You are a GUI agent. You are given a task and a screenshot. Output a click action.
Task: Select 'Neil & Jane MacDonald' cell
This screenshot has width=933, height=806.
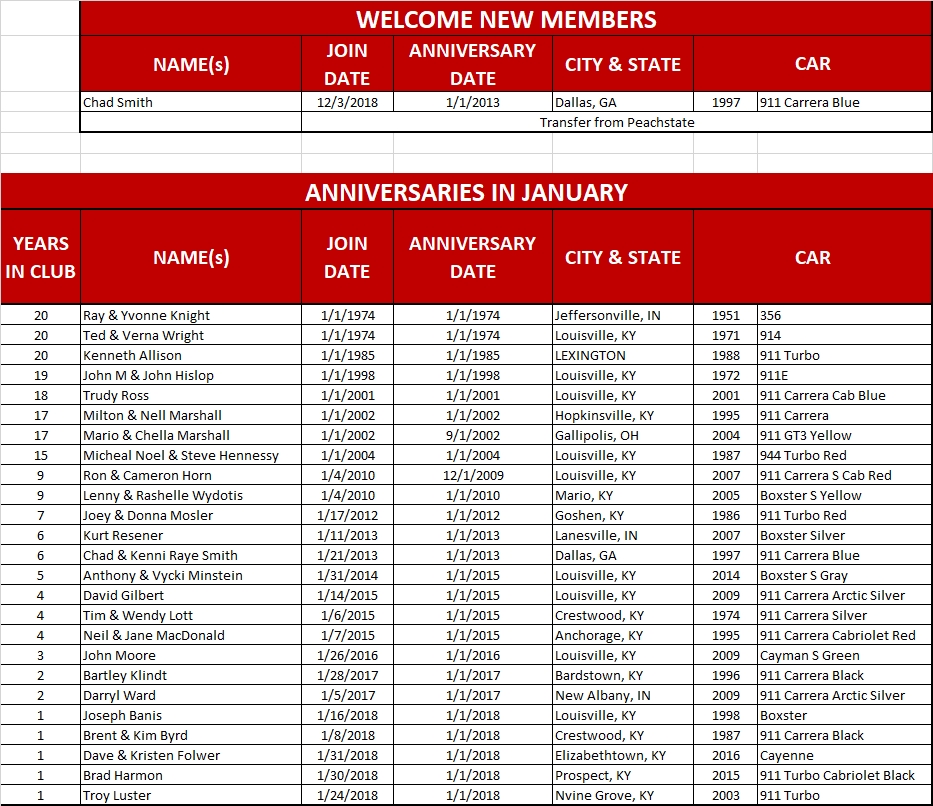pos(191,635)
